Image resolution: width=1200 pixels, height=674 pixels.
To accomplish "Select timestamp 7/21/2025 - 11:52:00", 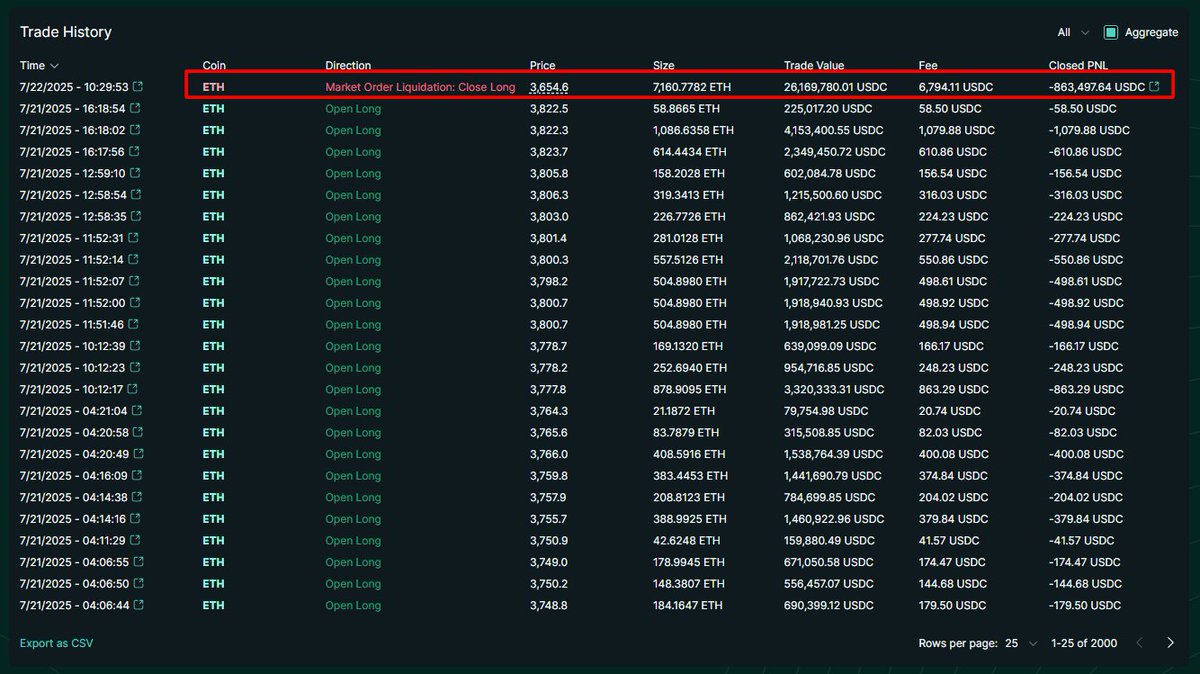I will pos(72,303).
